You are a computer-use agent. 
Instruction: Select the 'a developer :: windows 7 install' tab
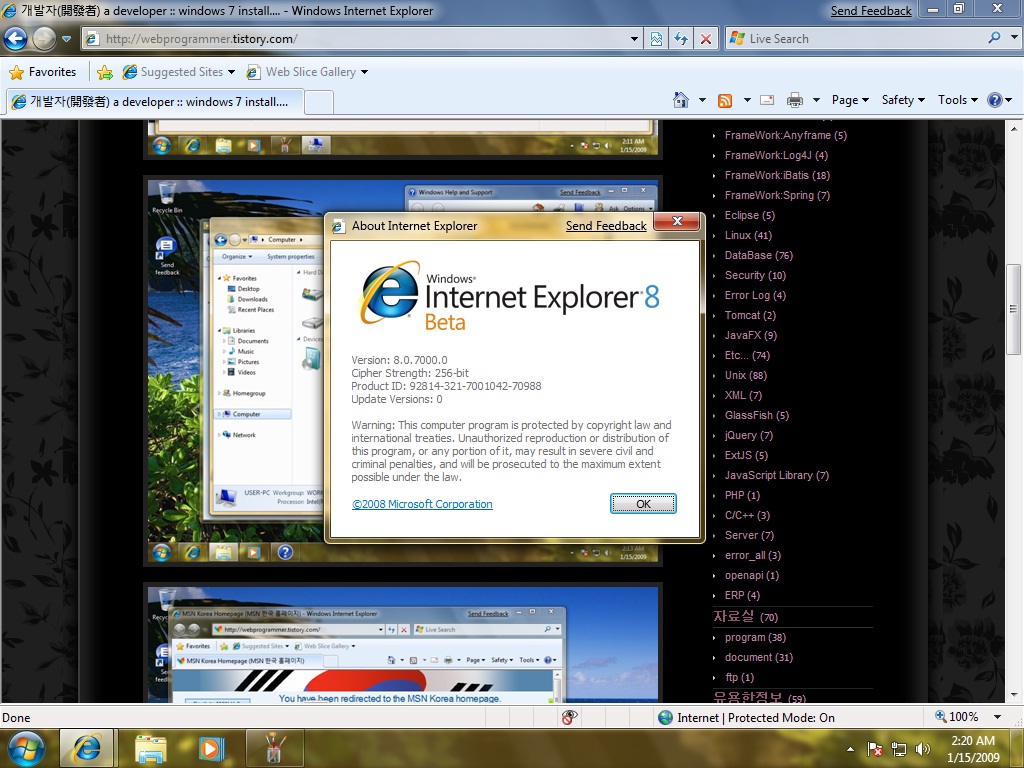tap(155, 102)
